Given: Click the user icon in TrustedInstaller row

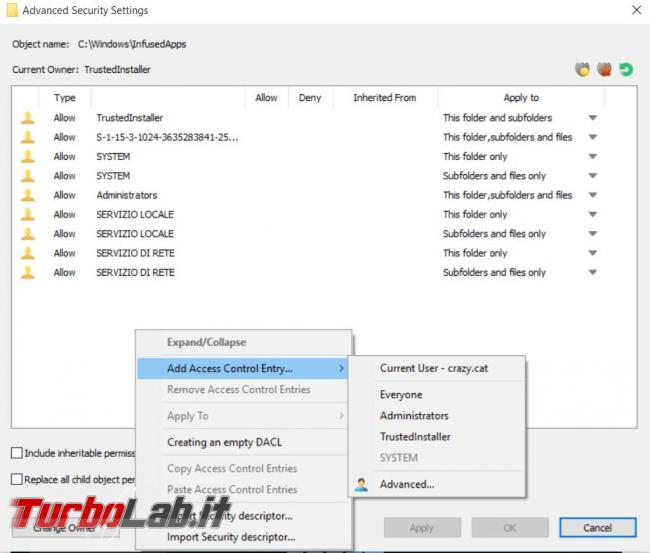Looking at the screenshot, I should [x=28, y=118].
